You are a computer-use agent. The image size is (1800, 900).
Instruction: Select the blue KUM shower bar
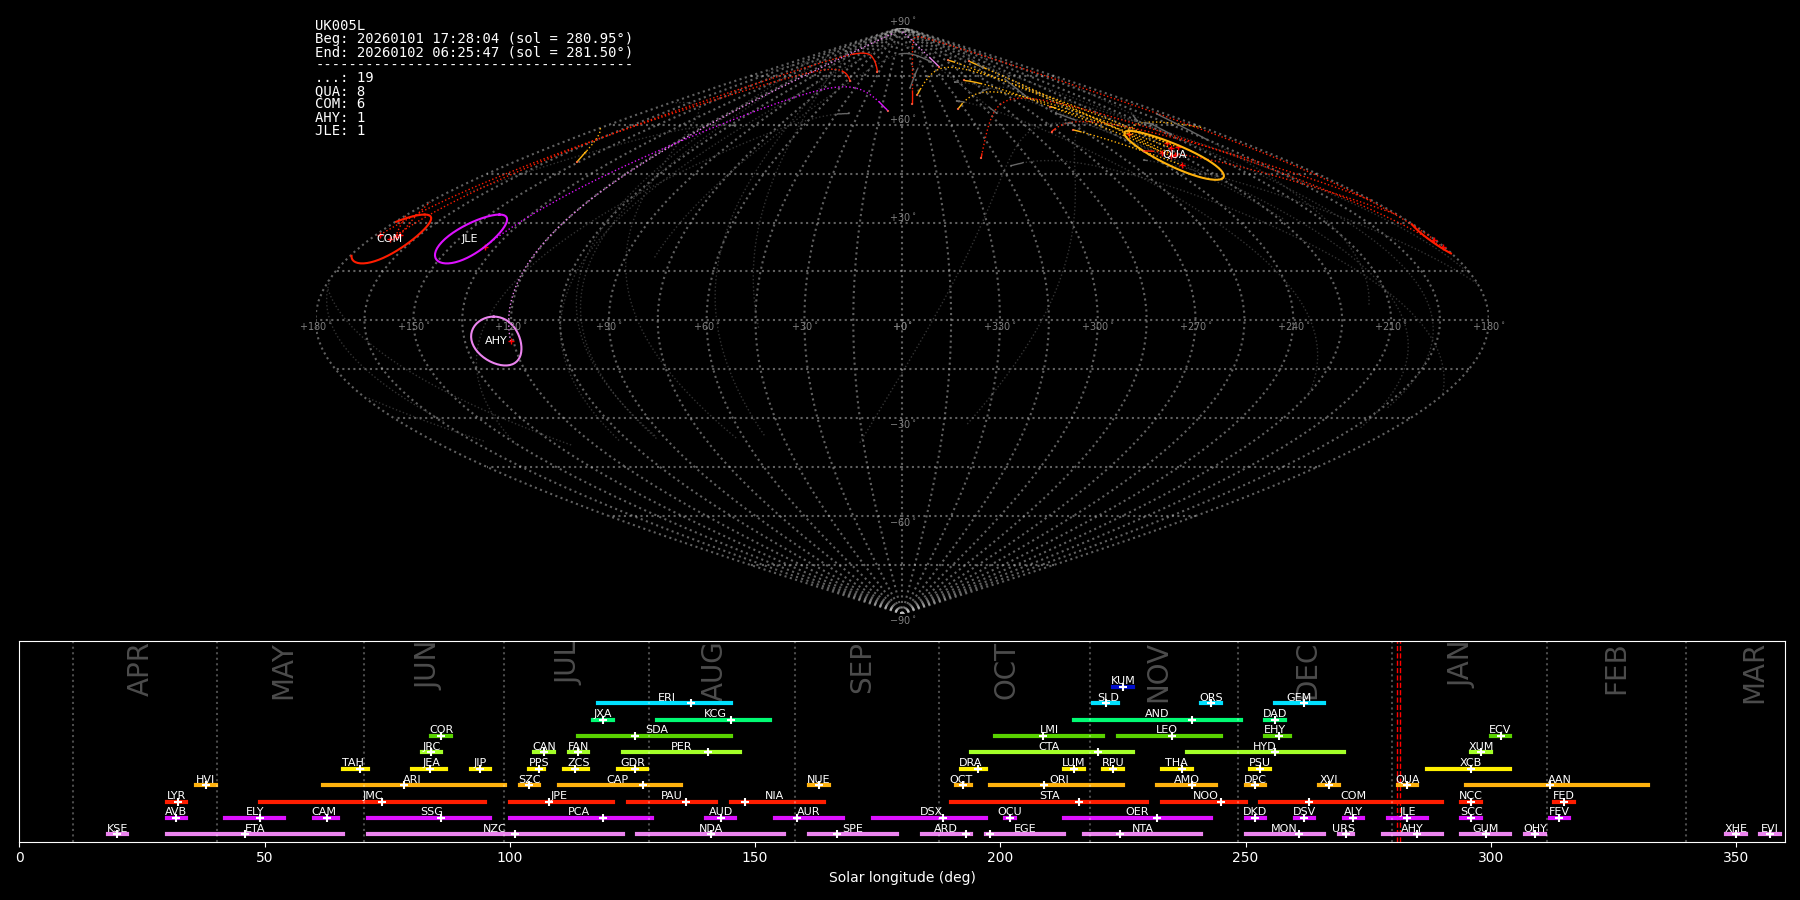(1122, 687)
